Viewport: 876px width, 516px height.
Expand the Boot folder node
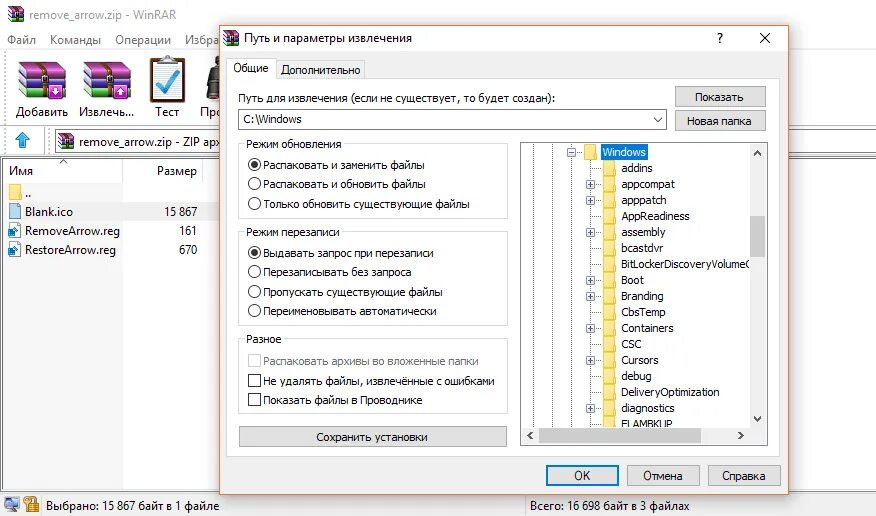[x=590, y=280]
